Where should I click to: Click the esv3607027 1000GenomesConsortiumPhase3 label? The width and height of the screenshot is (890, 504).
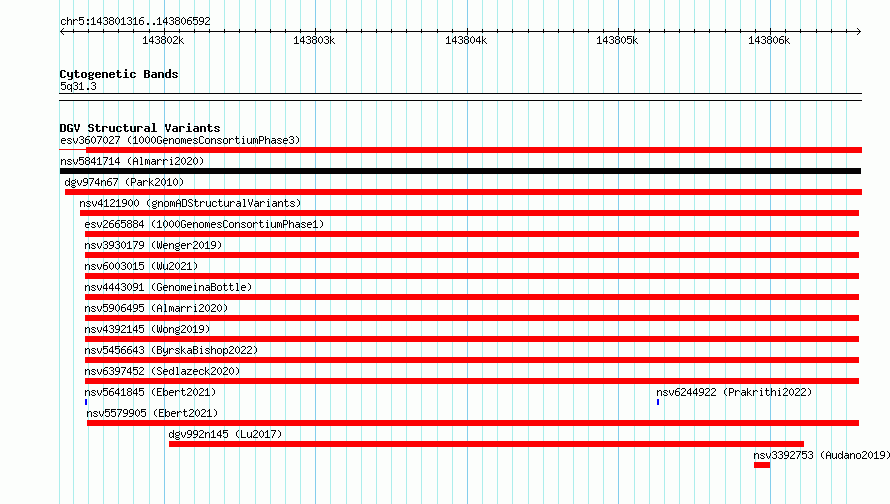pyautogui.click(x=180, y=140)
